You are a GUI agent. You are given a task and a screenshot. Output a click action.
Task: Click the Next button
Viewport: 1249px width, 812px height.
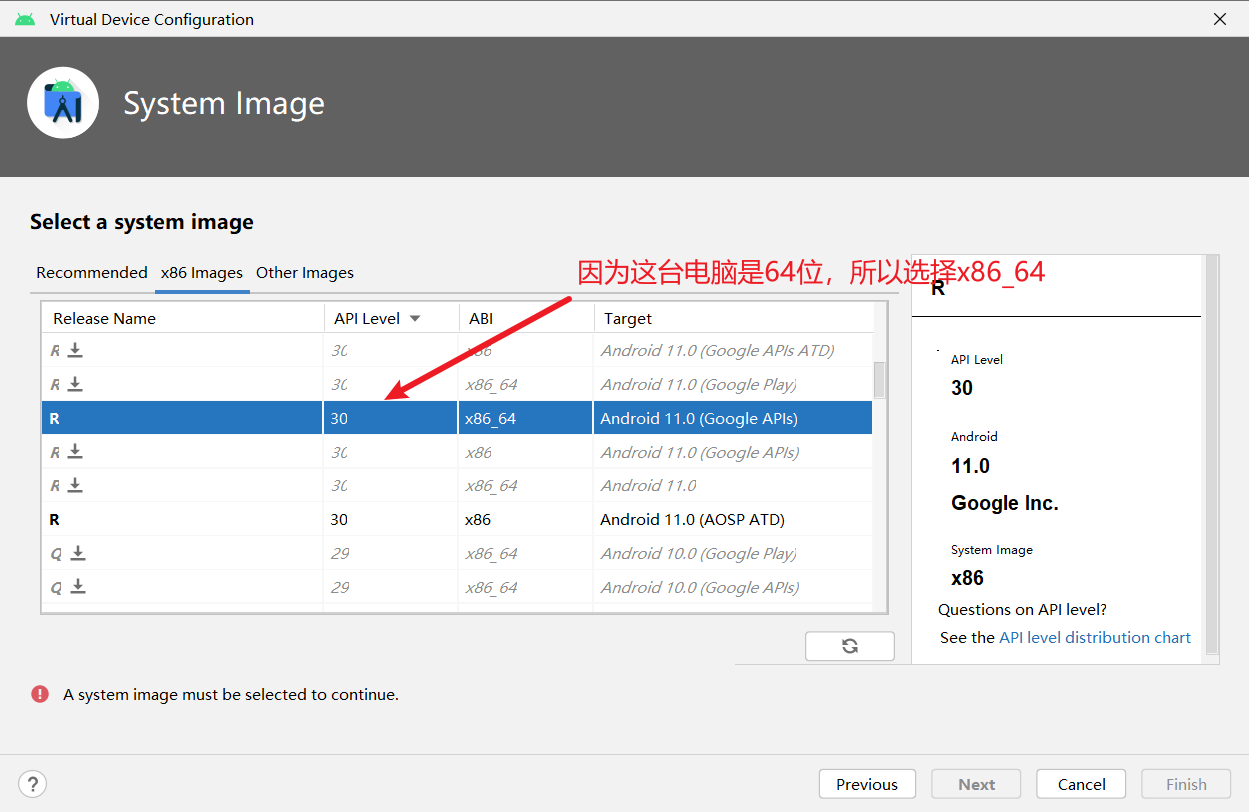click(x=977, y=784)
